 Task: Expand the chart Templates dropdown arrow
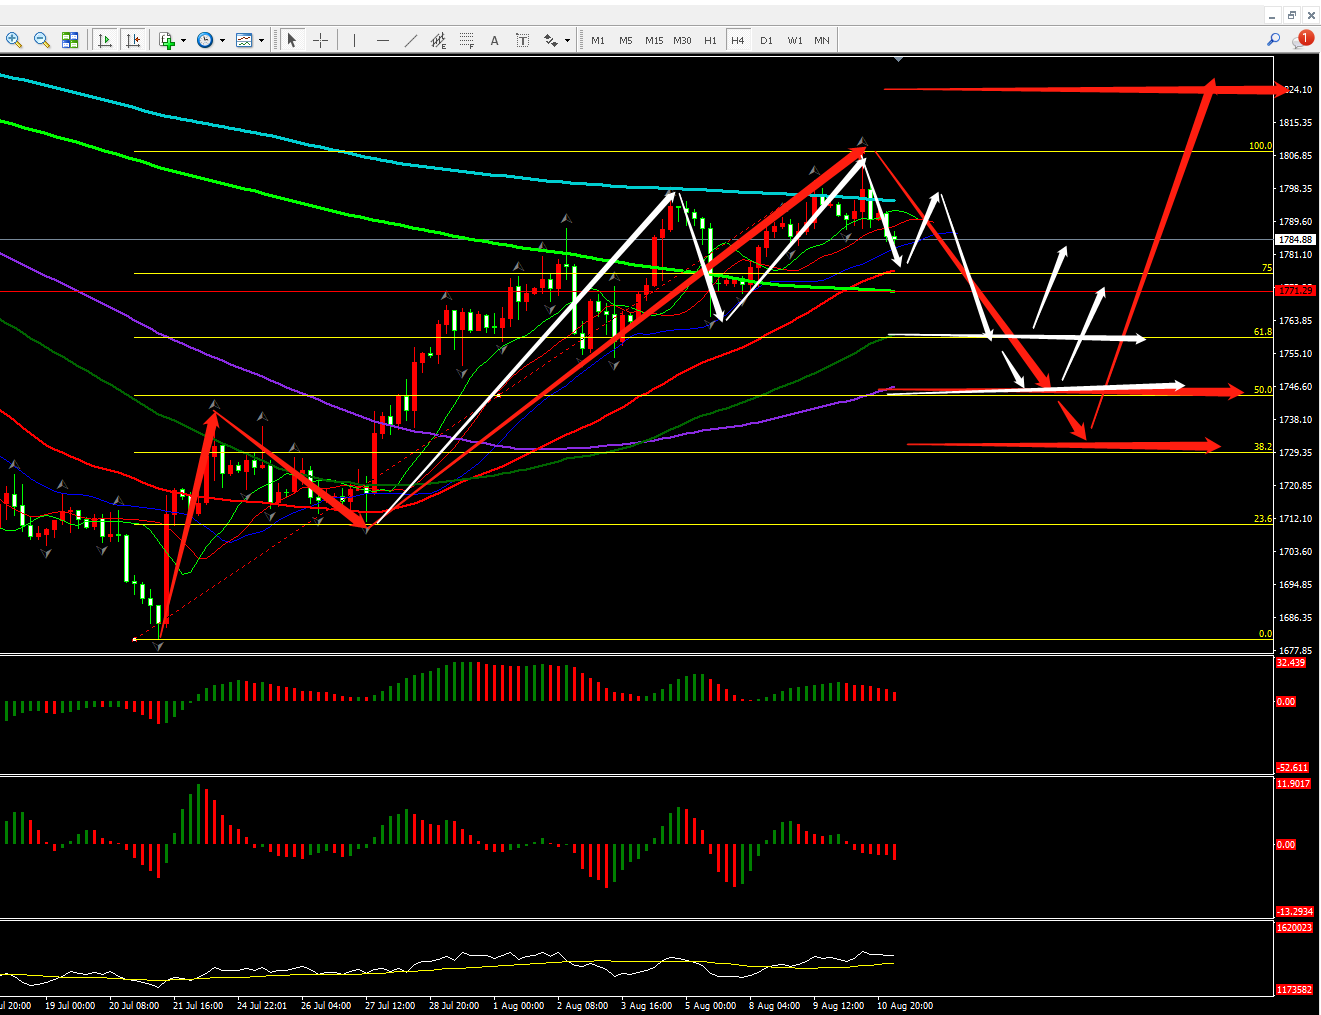pyautogui.click(x=261, y=41)
